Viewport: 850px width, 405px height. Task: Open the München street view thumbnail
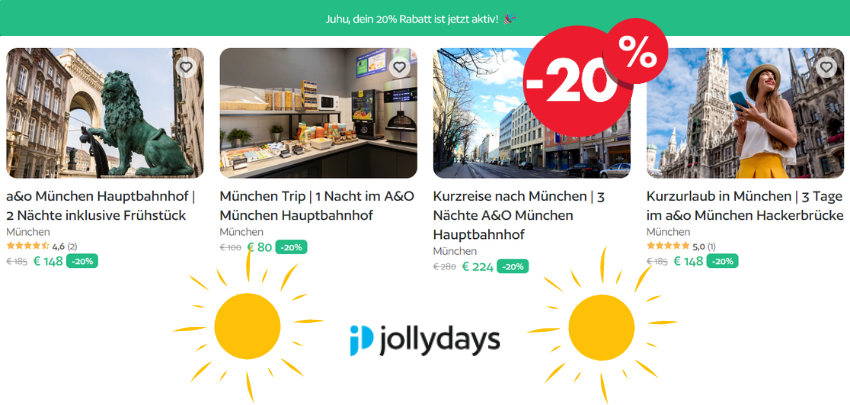click(x=532, y=113)
